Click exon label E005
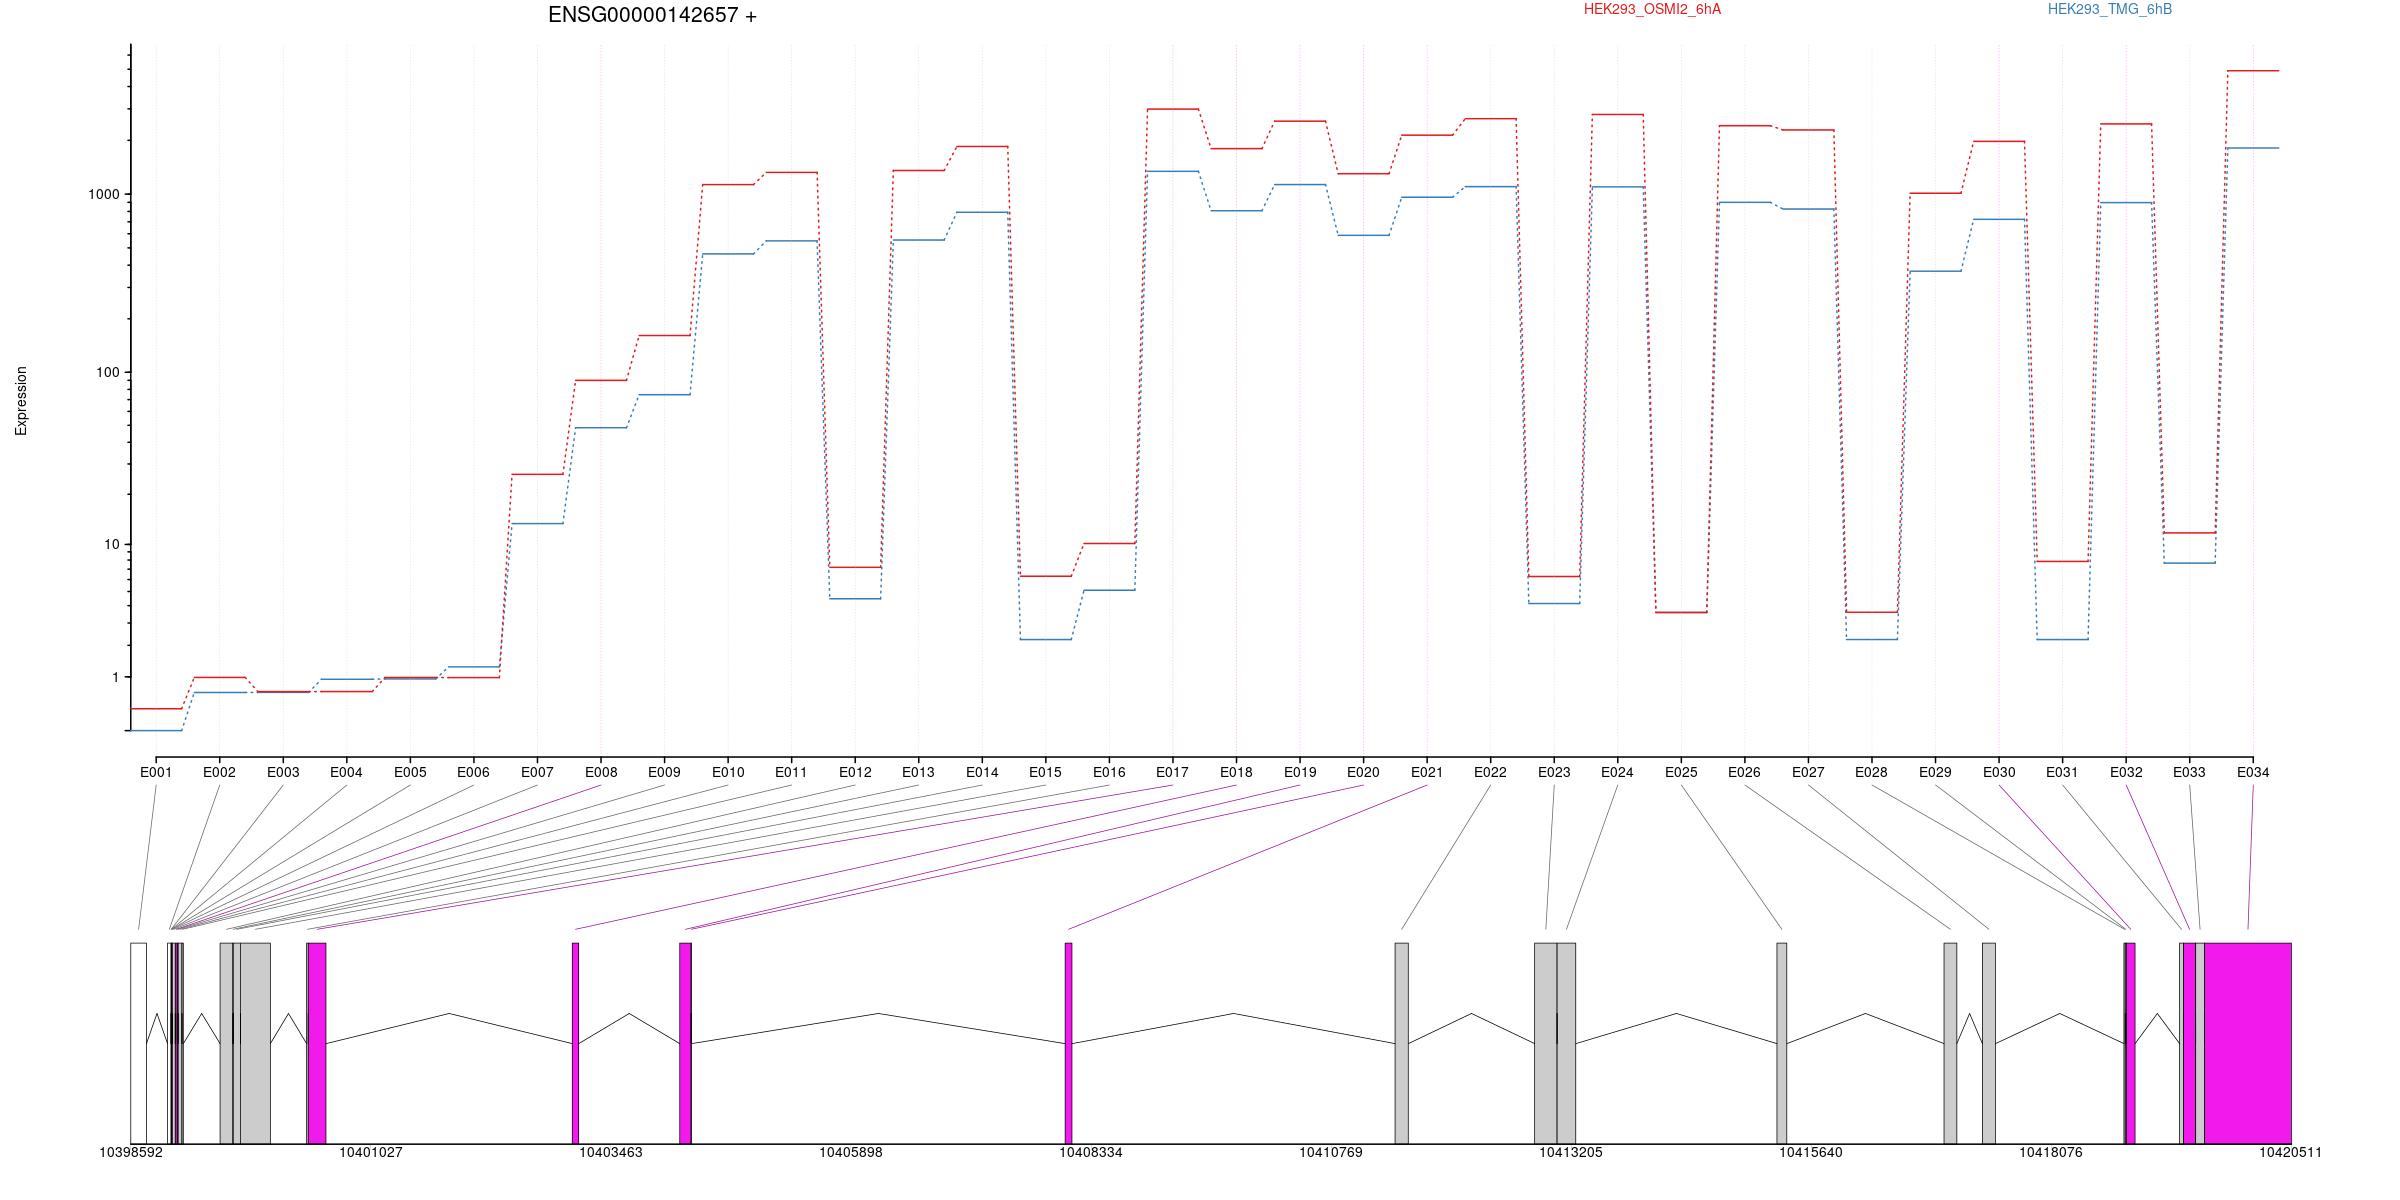 [x=410, y=772]
